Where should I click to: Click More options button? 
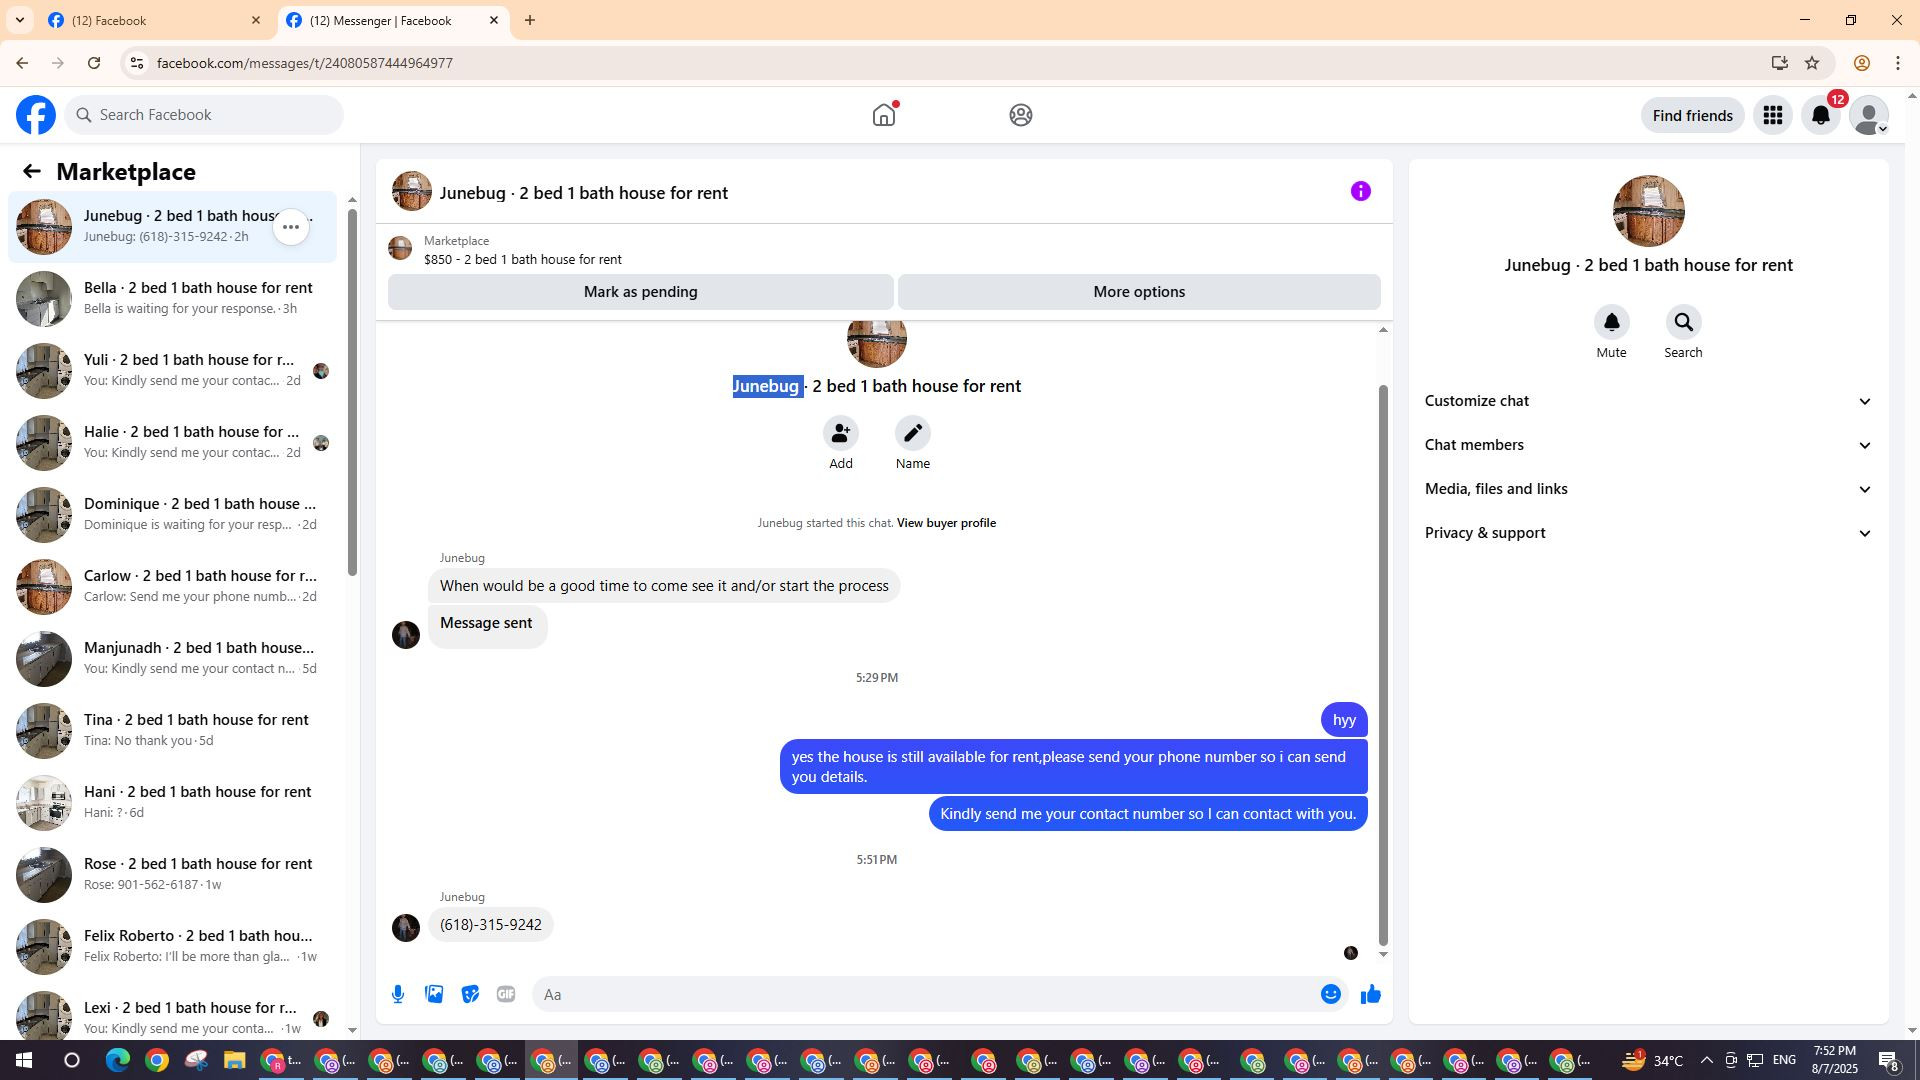click(1139, 292)
